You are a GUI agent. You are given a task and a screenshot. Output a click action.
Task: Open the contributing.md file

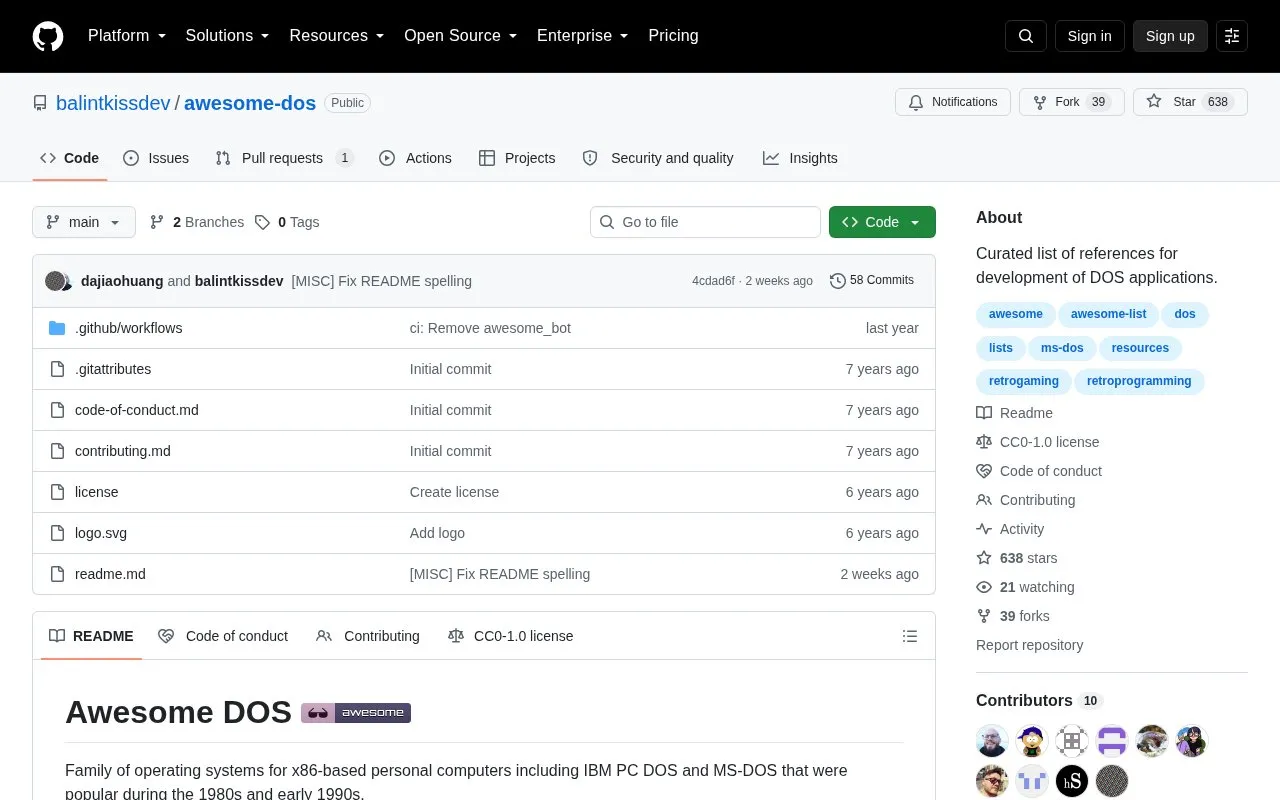pos(123,451)
